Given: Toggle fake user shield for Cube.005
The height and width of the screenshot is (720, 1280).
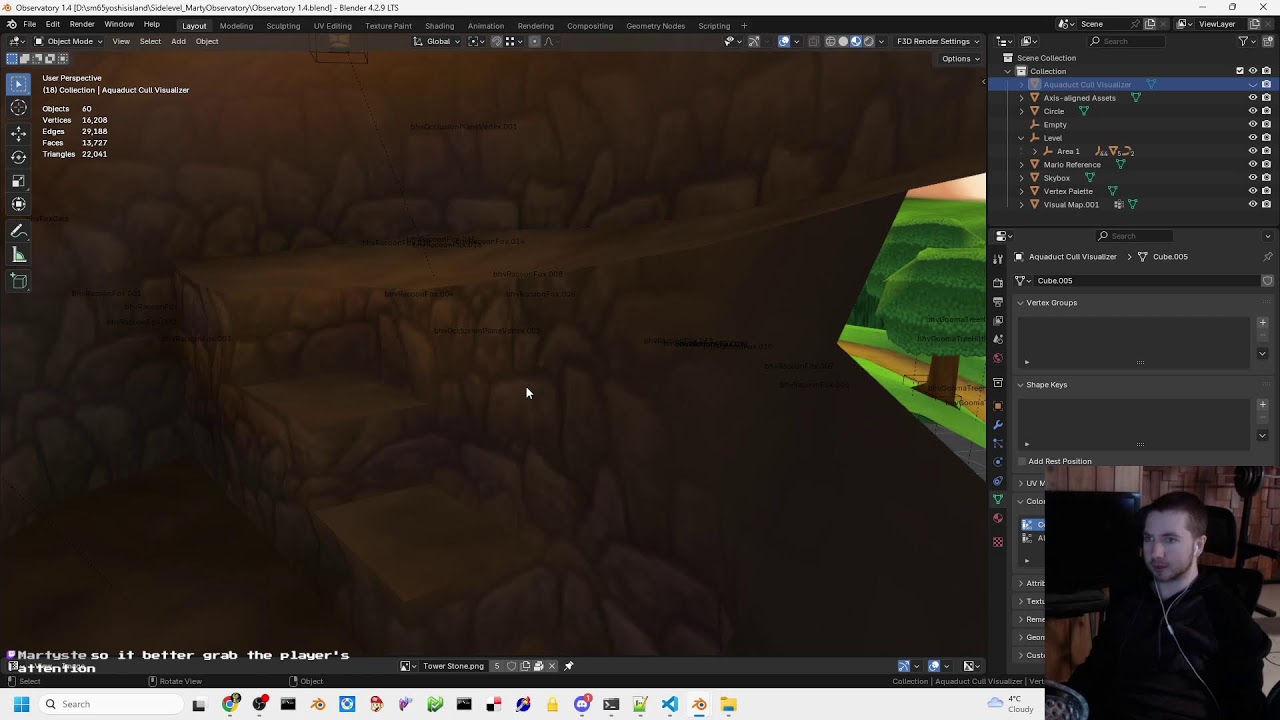Looking at the screenshot, I should [x=1267, y=281].
